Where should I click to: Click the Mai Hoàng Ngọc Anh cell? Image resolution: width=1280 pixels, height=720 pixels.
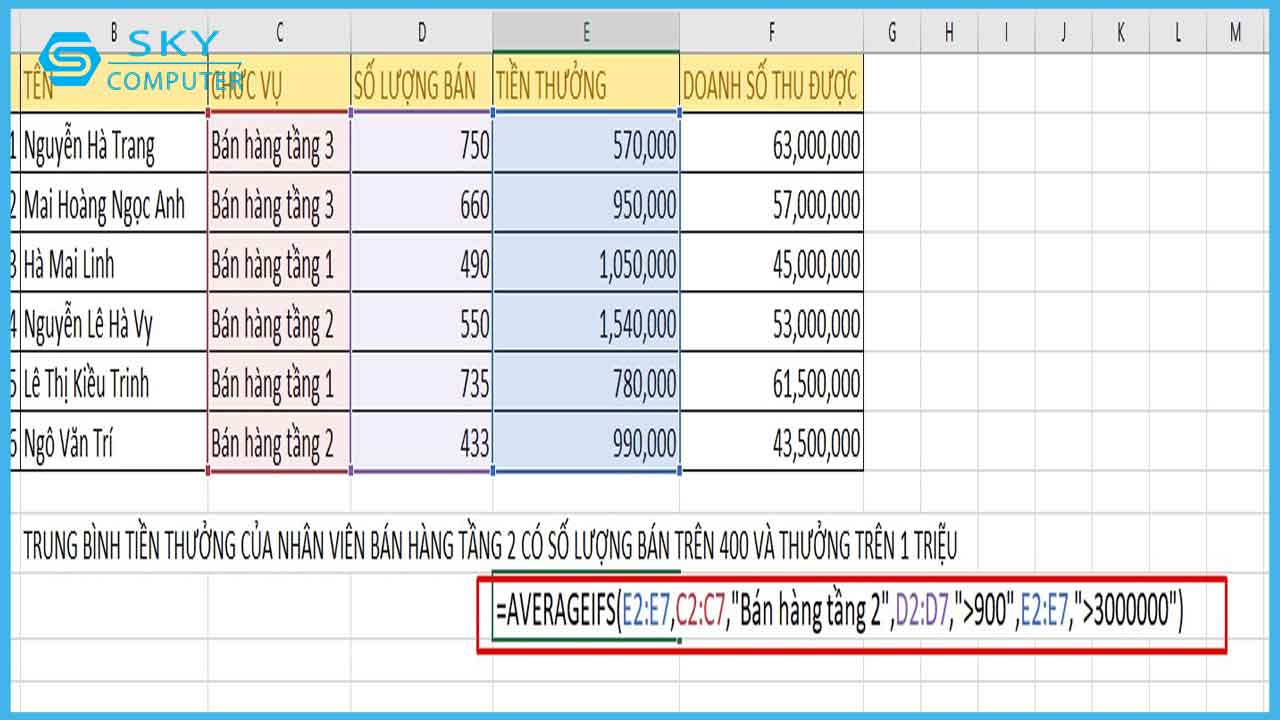pyautogui.click(x=112, y=206)
